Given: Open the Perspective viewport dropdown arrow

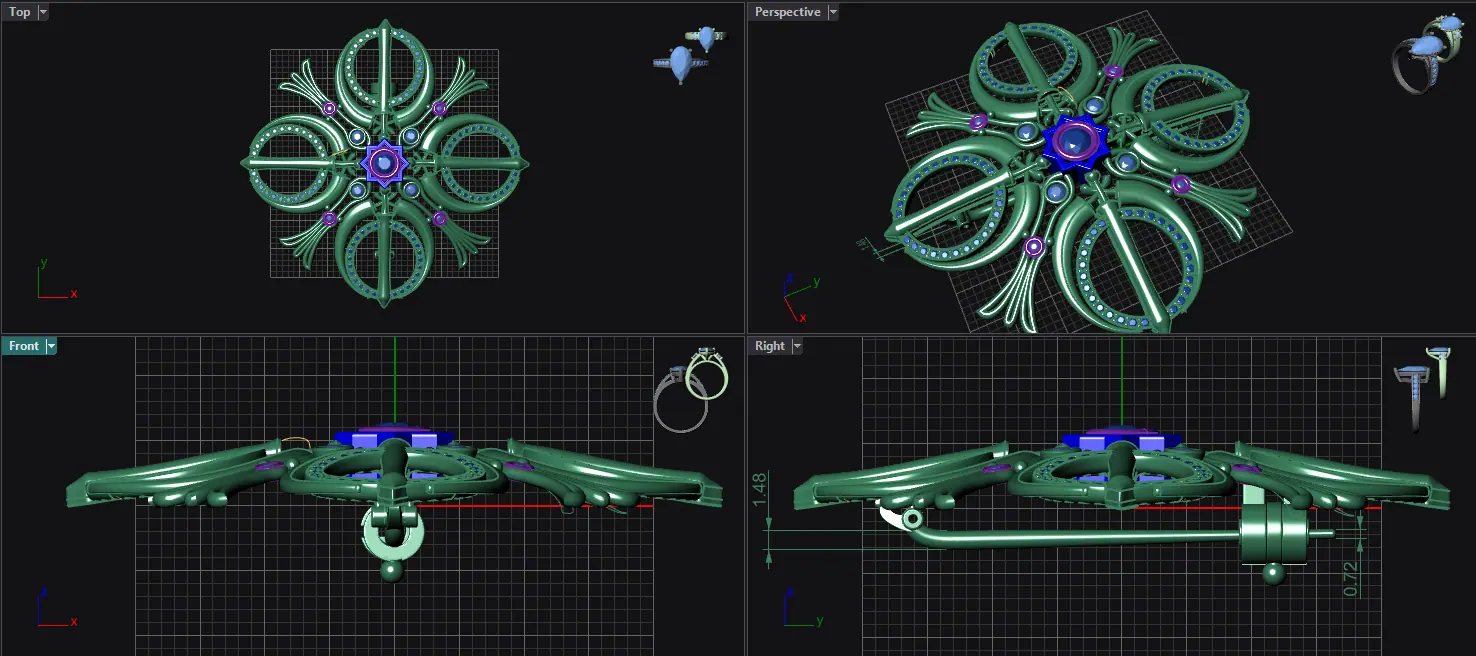Looking at the screenshot, I should [833, 12].
